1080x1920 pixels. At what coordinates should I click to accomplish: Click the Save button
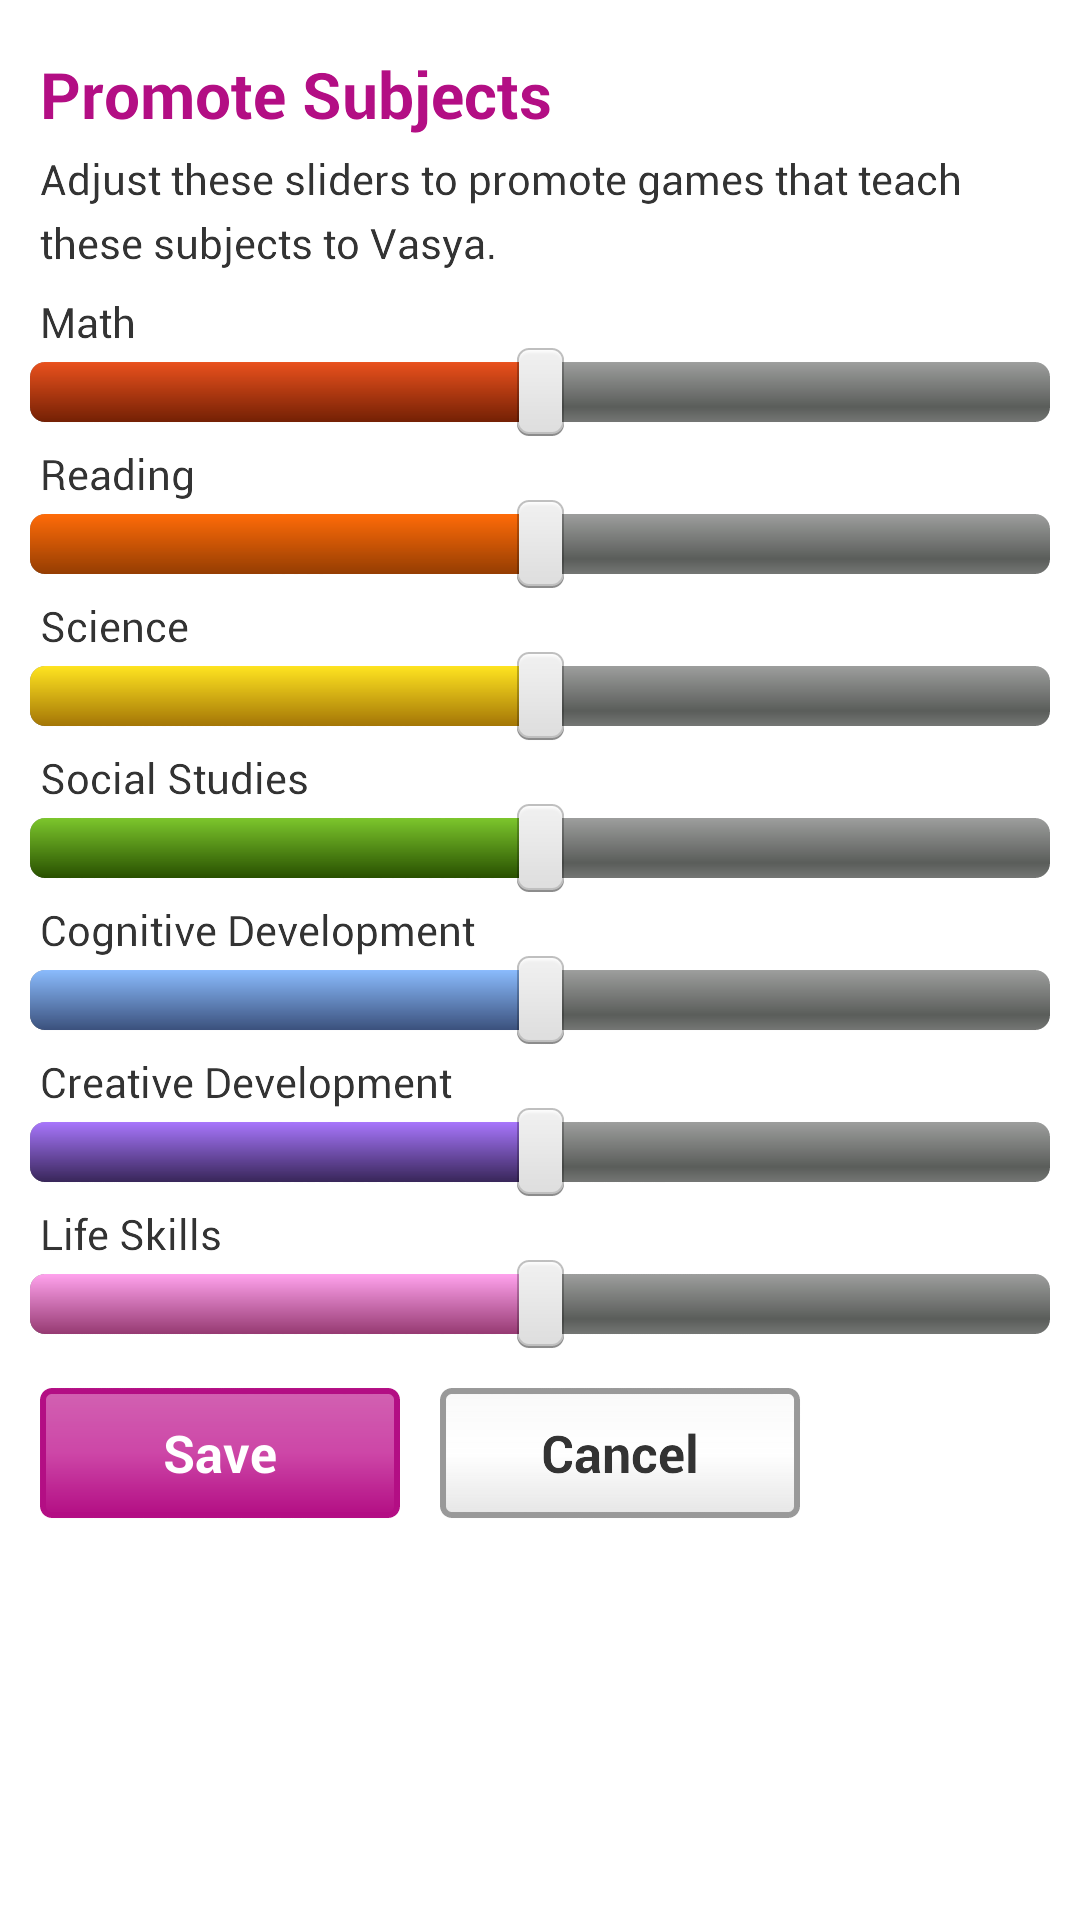(220, 1453)
